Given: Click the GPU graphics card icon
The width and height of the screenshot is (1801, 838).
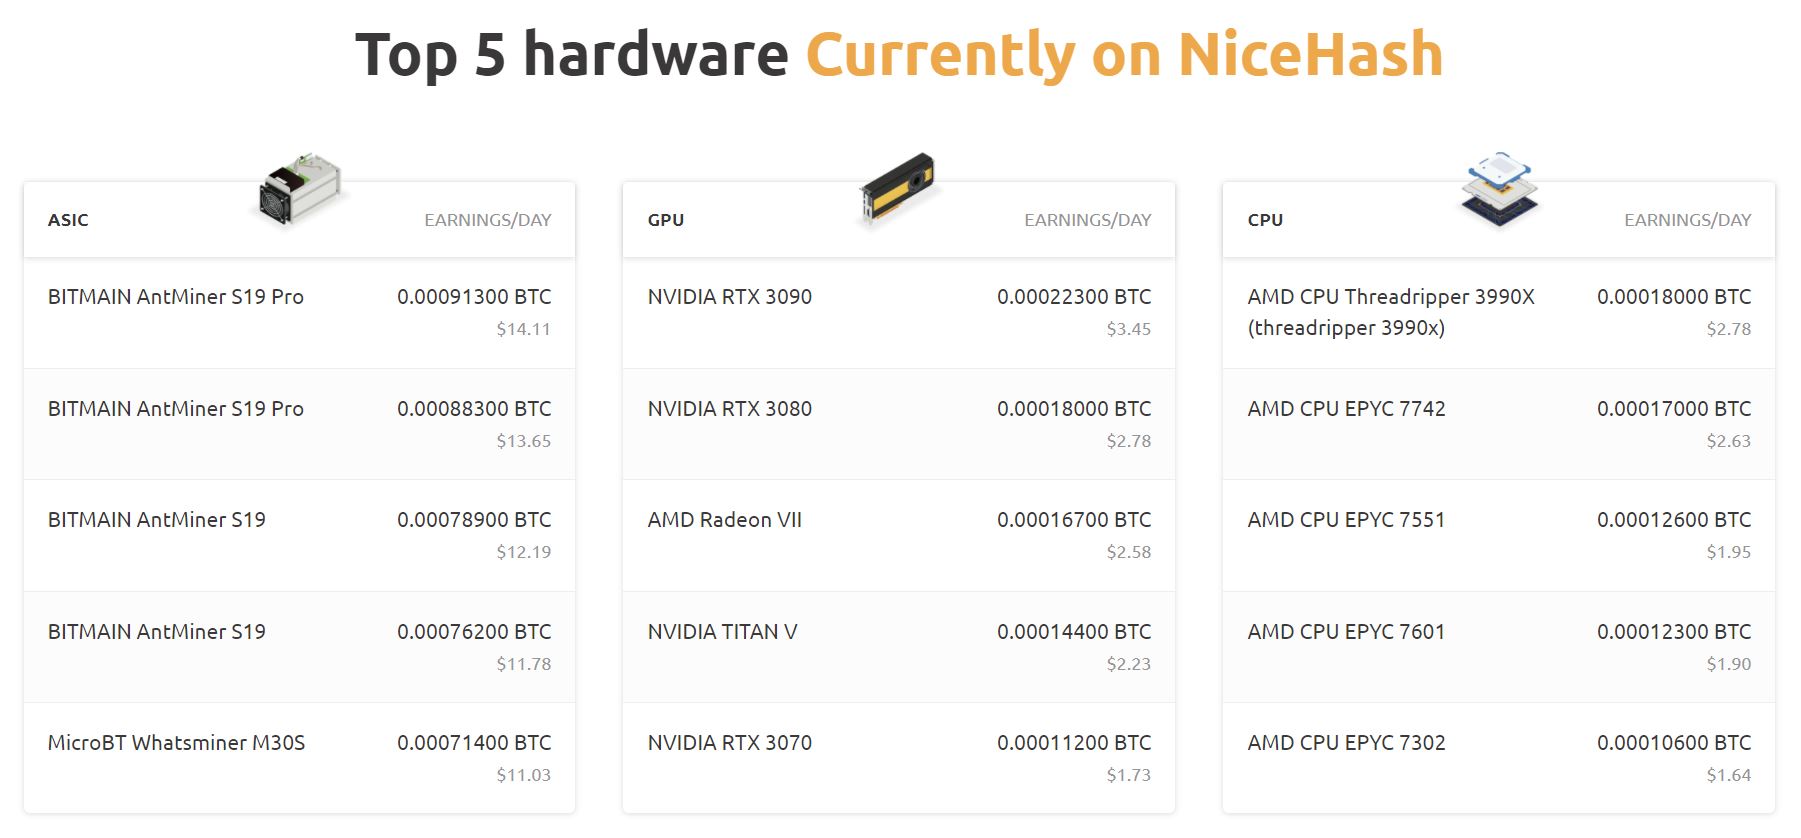Looking at the screenshot, I should pos(897,188).
